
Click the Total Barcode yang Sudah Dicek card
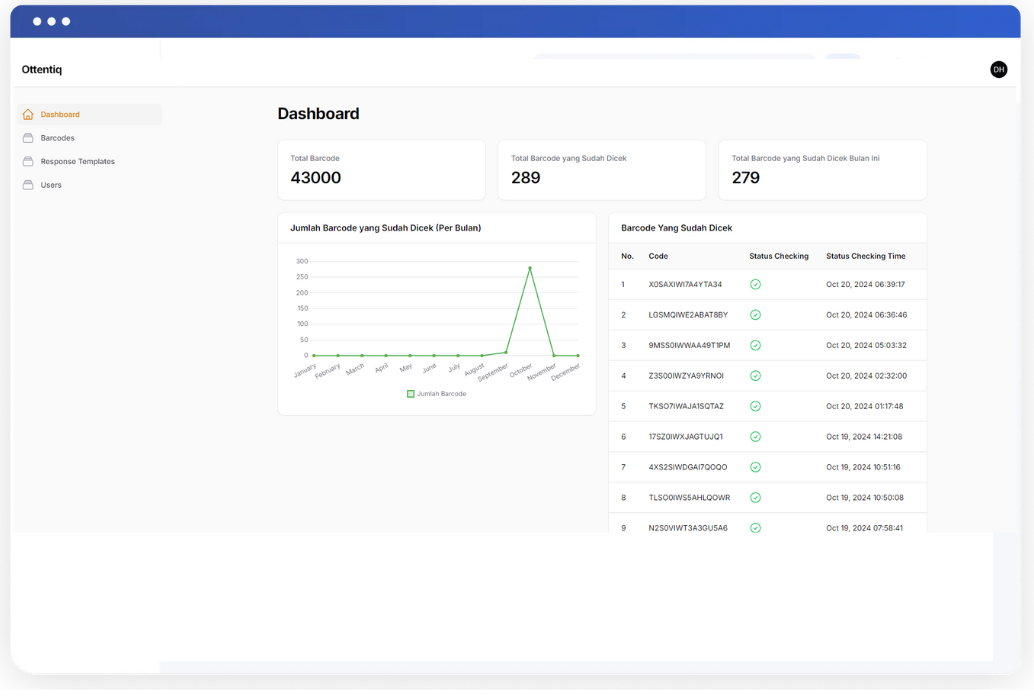tap(601, 170)
